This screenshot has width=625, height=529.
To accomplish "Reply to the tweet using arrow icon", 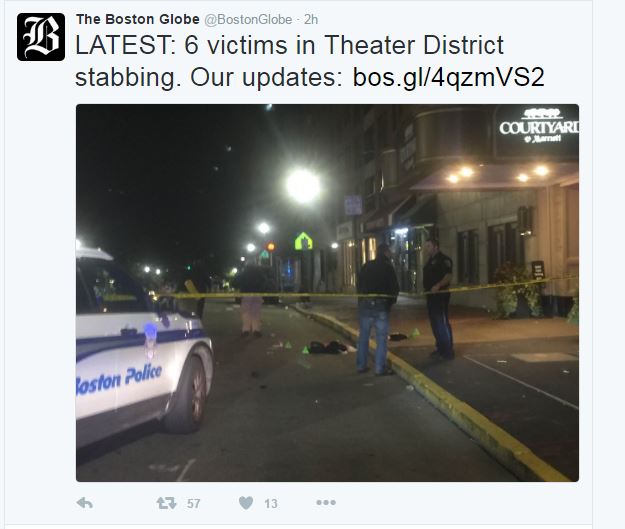I will pos(85,503).
